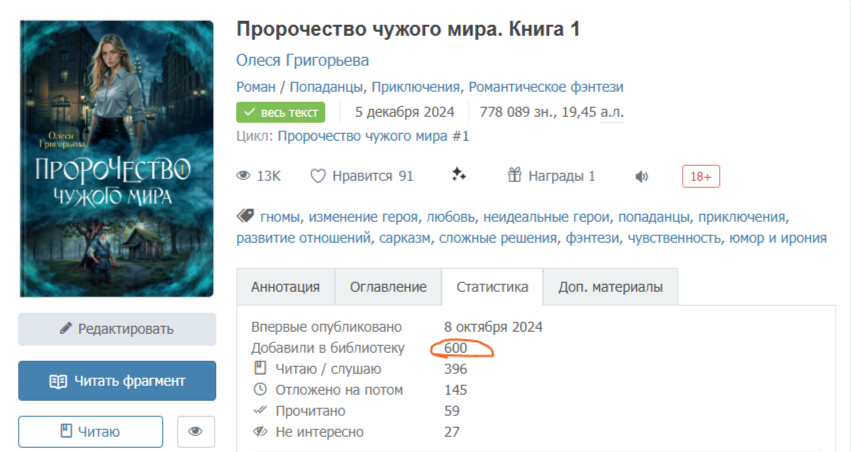Click the 396 reading count value

coord(455,369)
